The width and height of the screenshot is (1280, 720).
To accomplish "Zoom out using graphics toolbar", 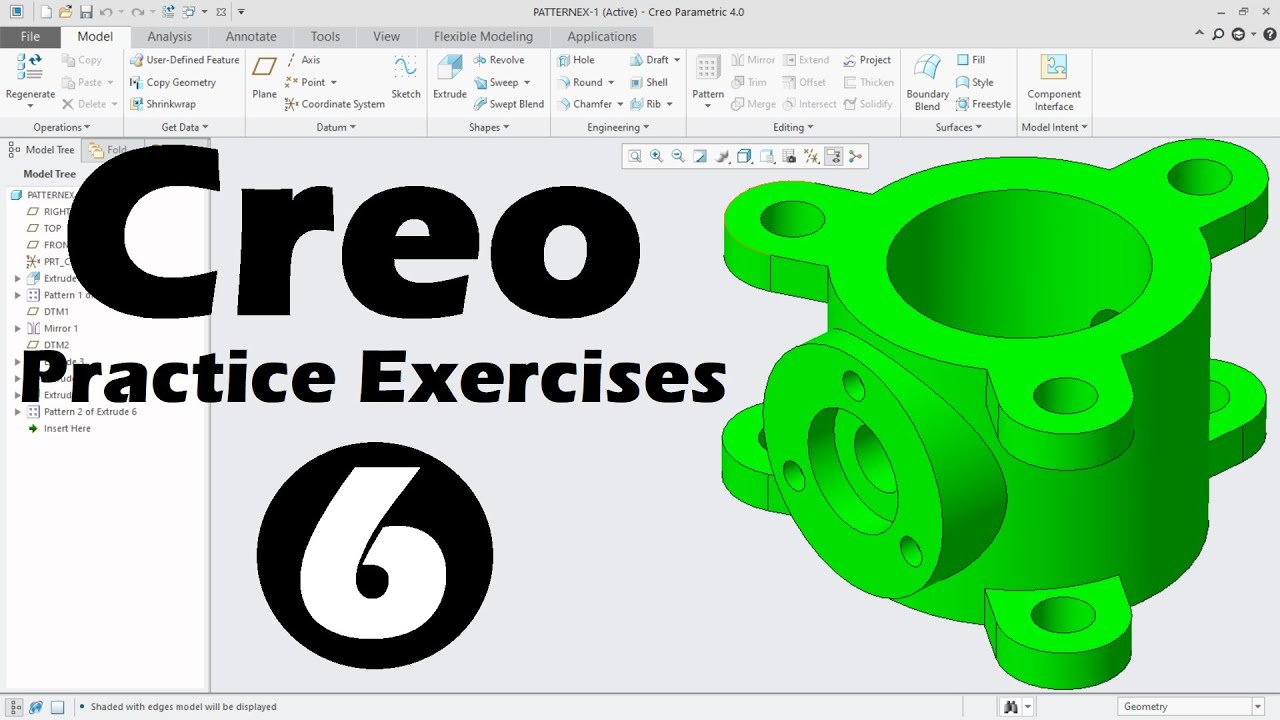I will (x=678, y=156).
